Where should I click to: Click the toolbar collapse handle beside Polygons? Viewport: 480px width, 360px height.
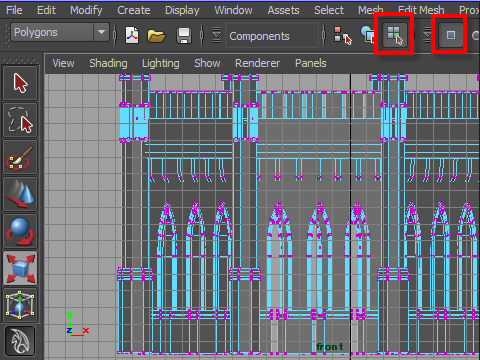tap(6, 35)
